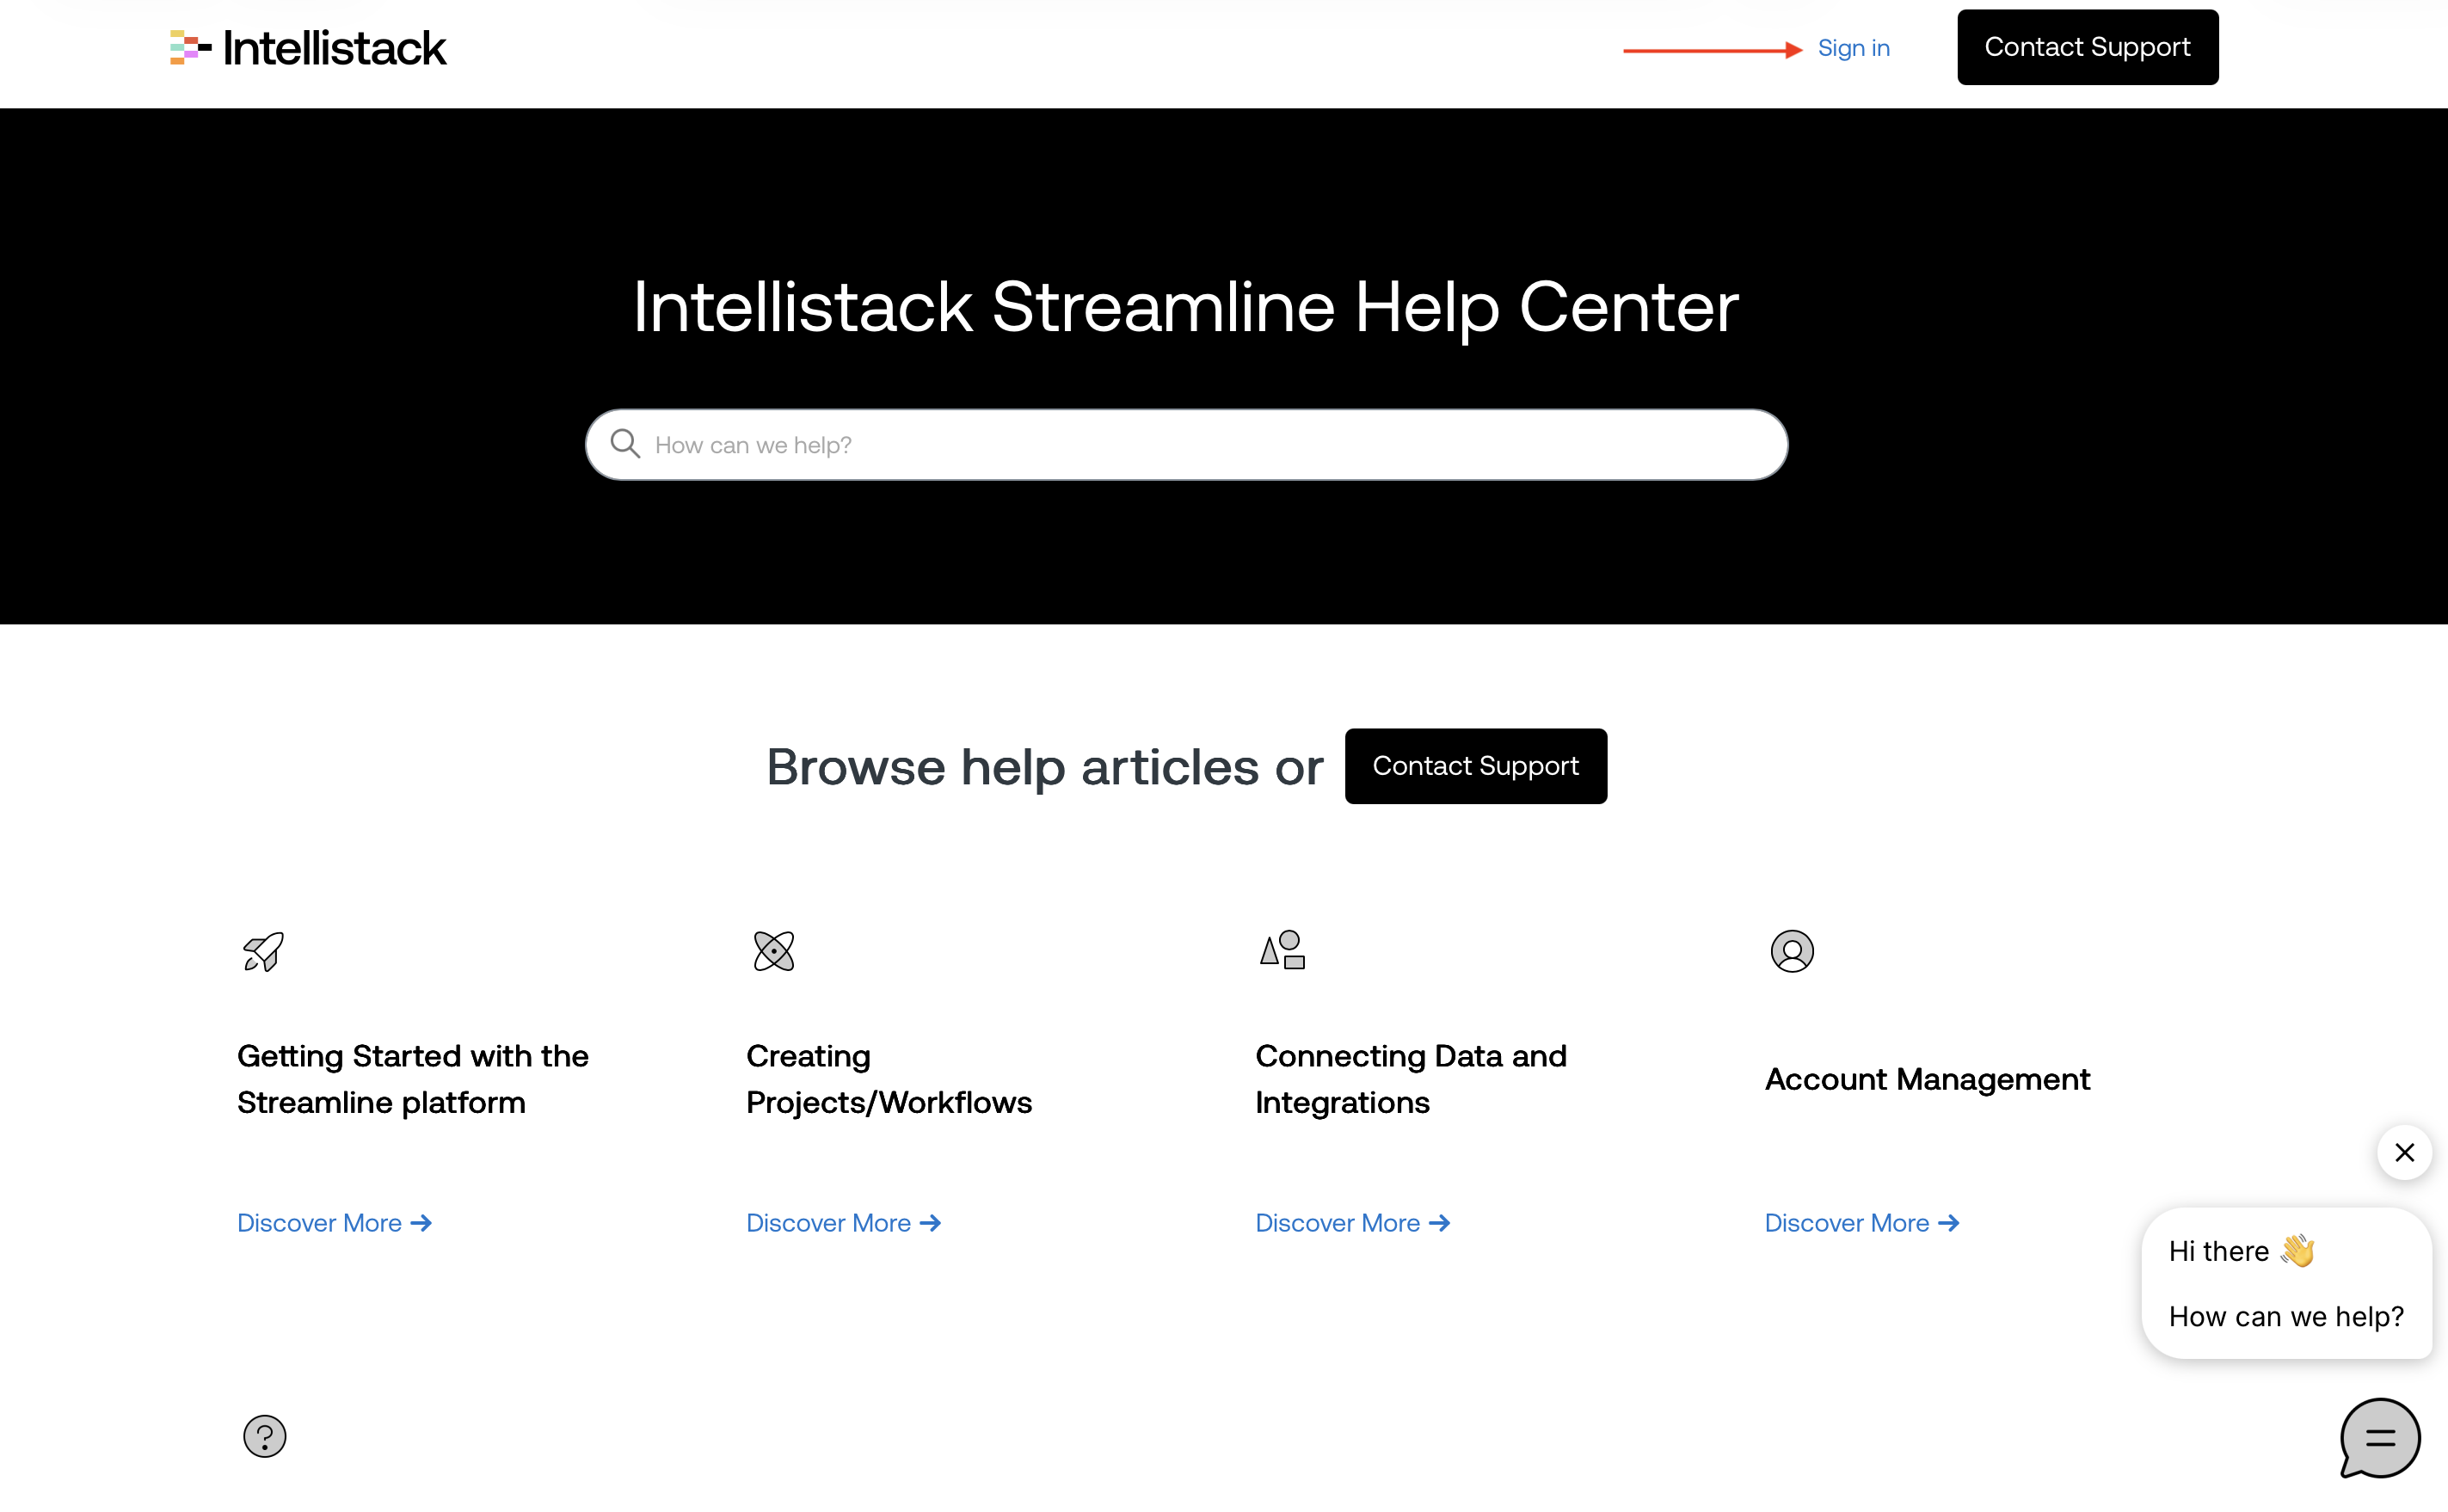Click the rocket icon for Getting Started

click(x=264, y=951)
